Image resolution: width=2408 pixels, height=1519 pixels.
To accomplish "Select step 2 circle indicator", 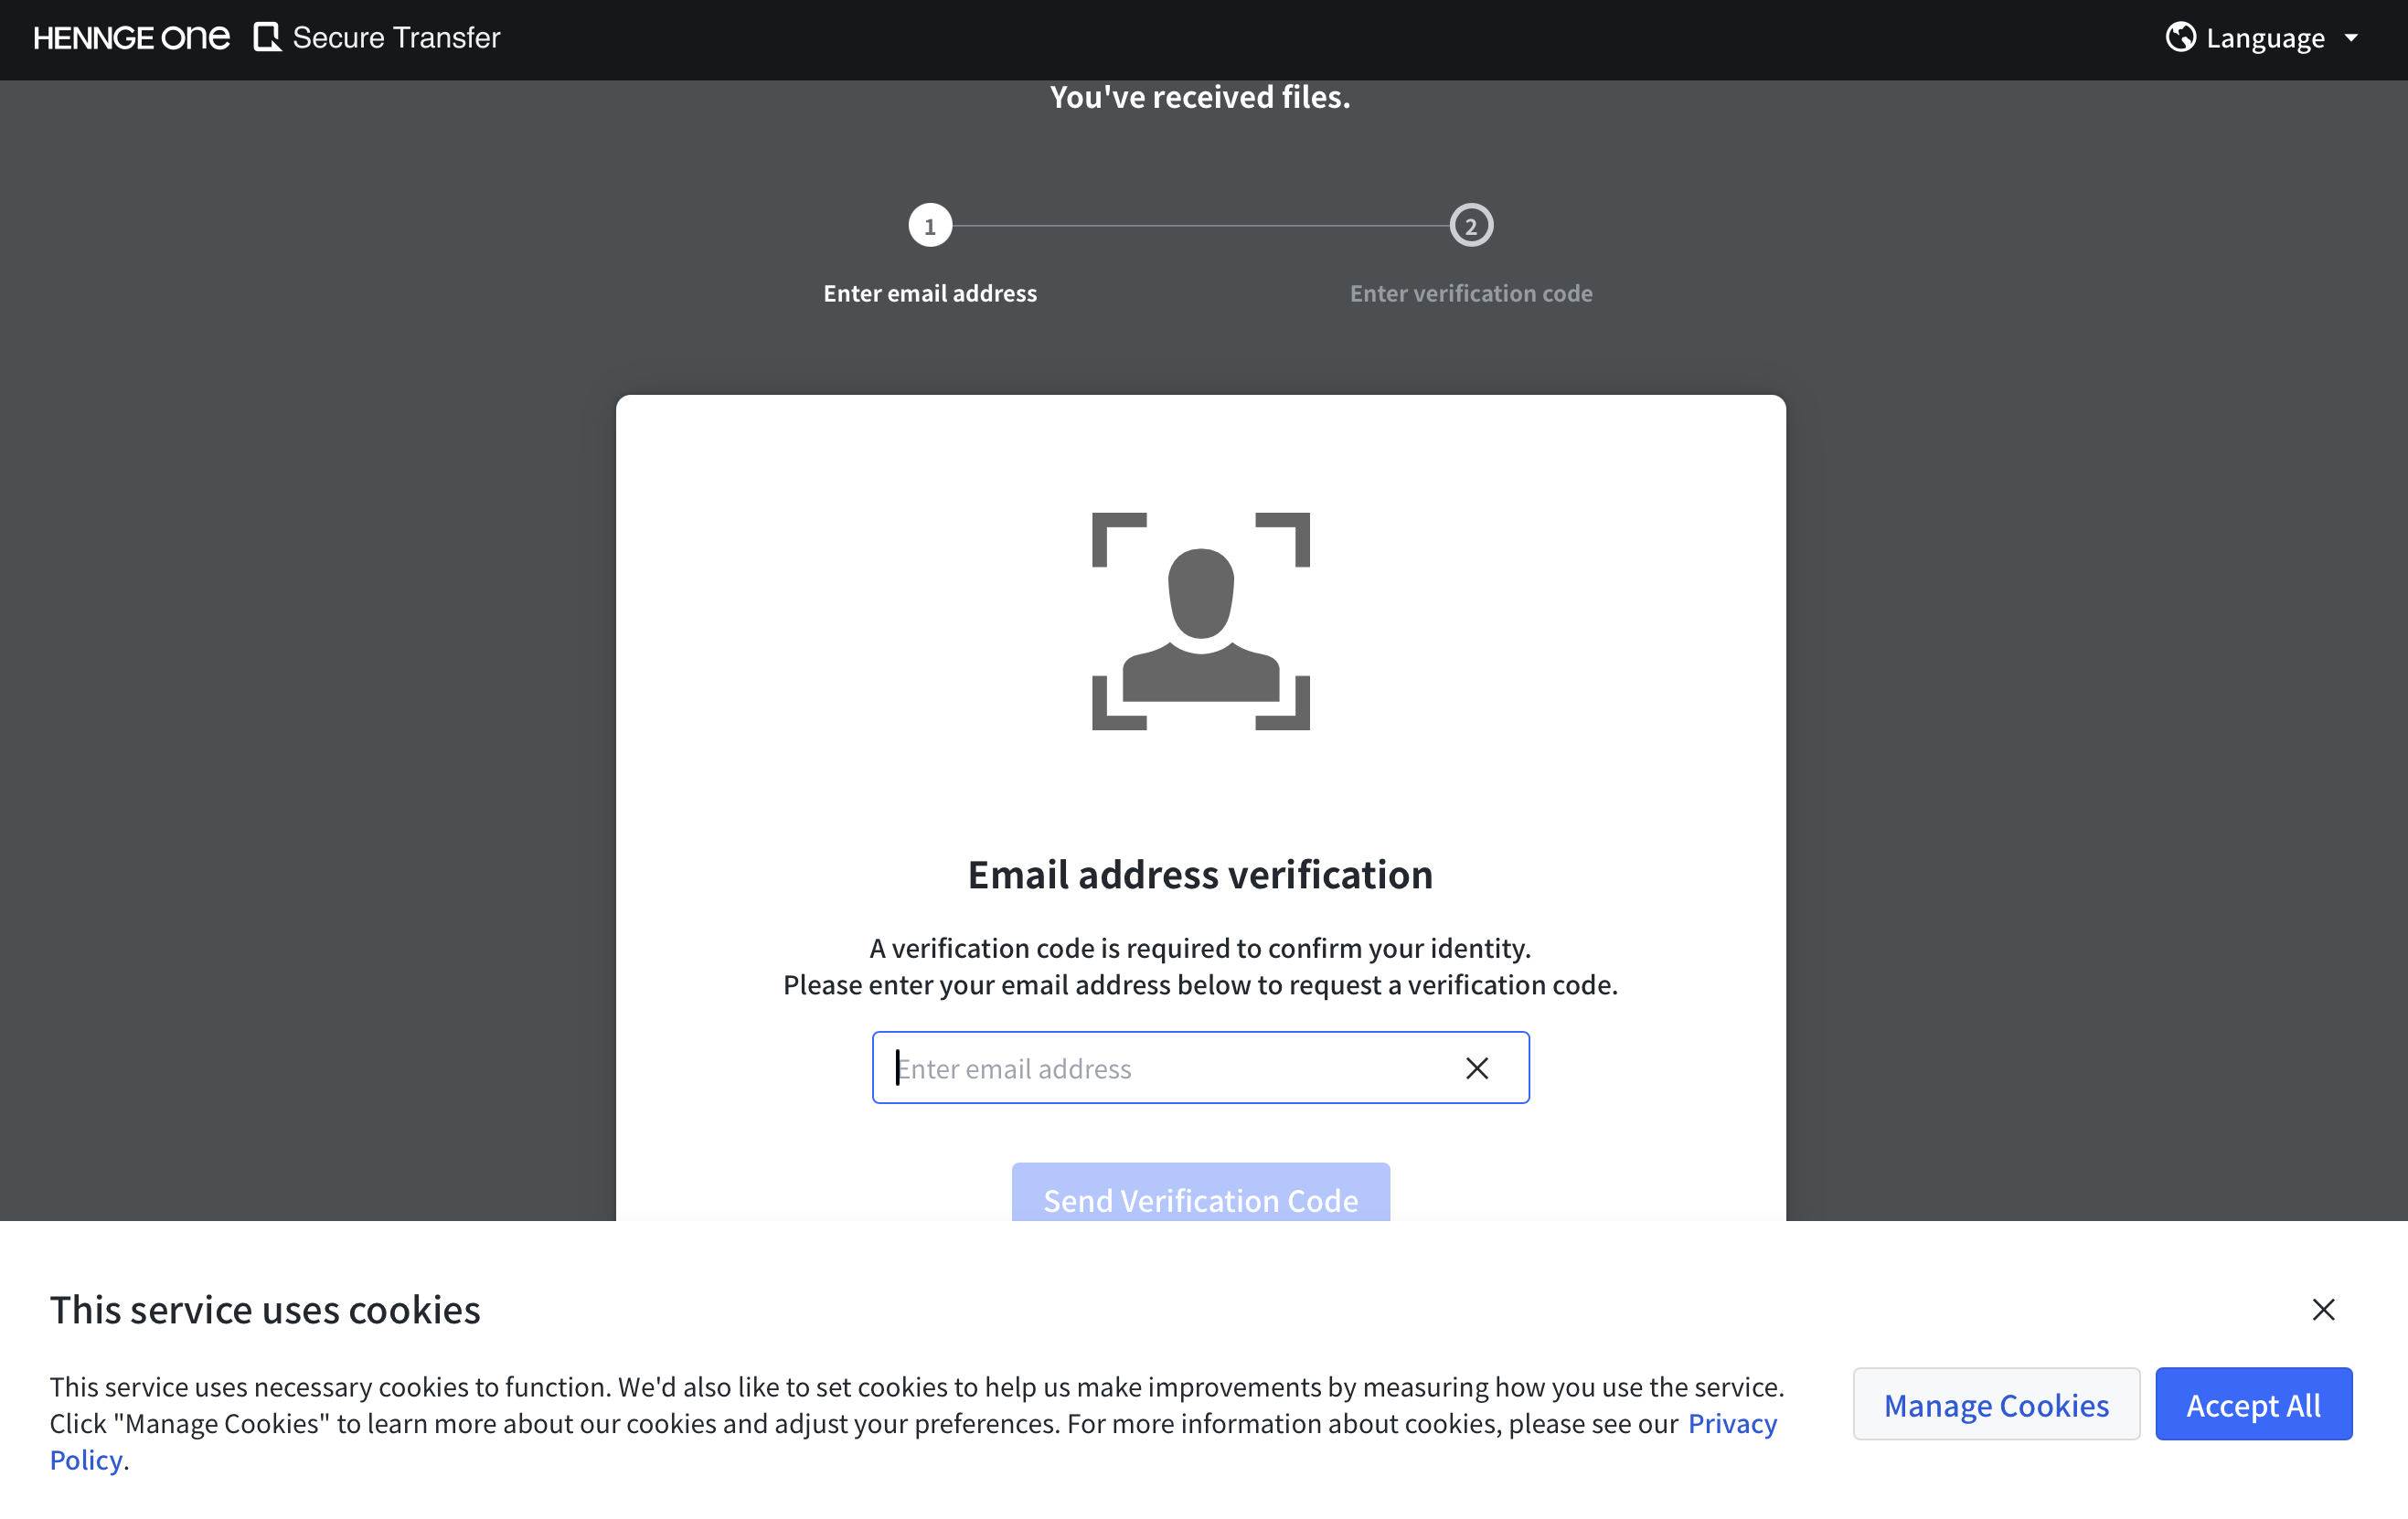I will [x=1471, y=226].
